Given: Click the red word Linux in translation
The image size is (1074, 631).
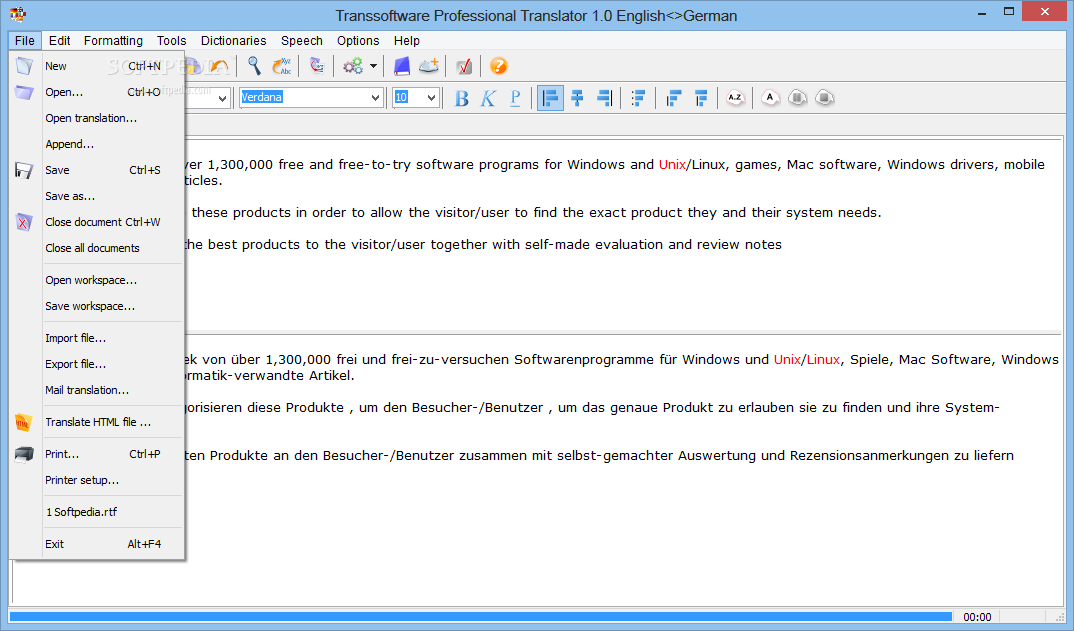Looking at the screenshot, I should coord(823,360).
